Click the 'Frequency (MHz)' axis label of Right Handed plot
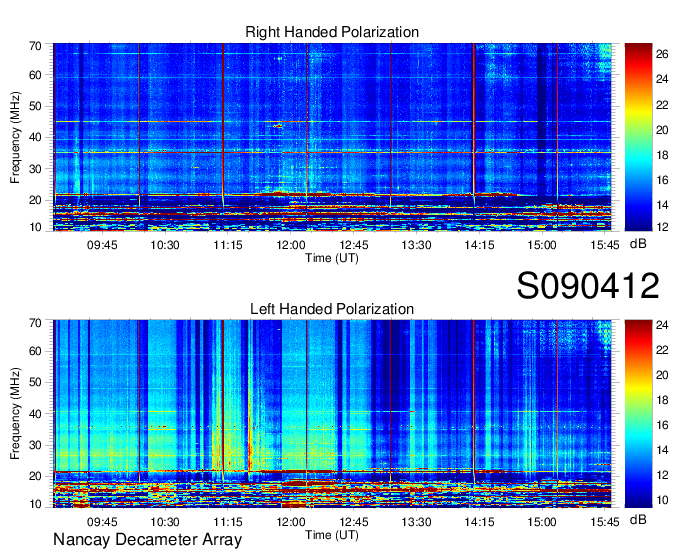The width and height of the screenshot is (680, 552). [15, 137]
